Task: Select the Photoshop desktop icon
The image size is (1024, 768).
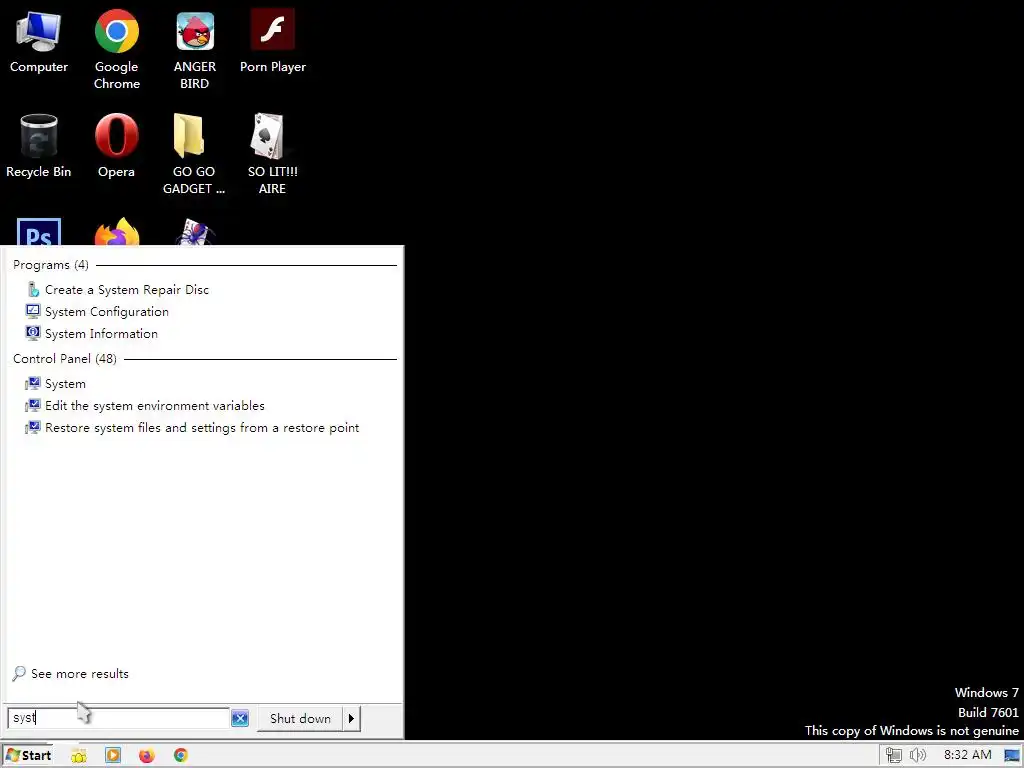Action: point(39,232)
